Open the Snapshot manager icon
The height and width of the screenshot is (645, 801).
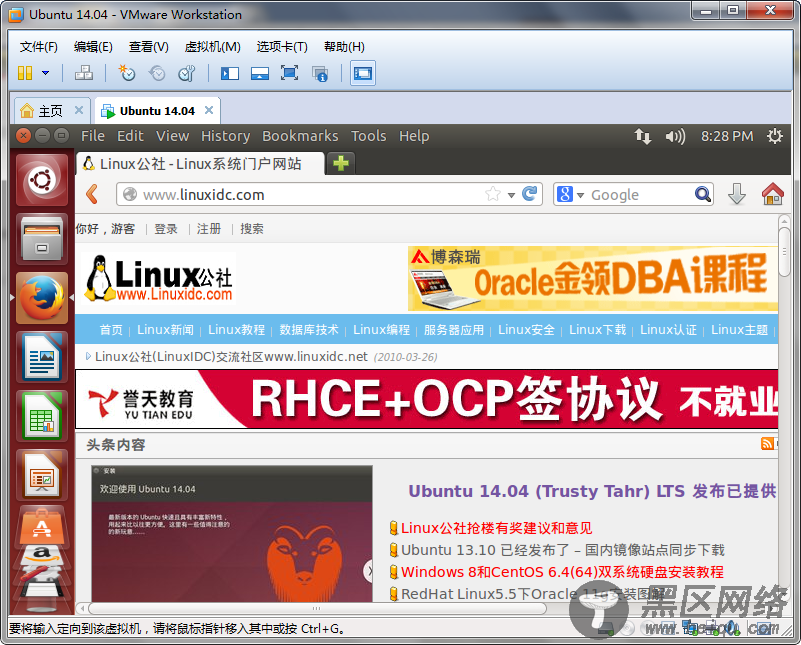(186, 74)
